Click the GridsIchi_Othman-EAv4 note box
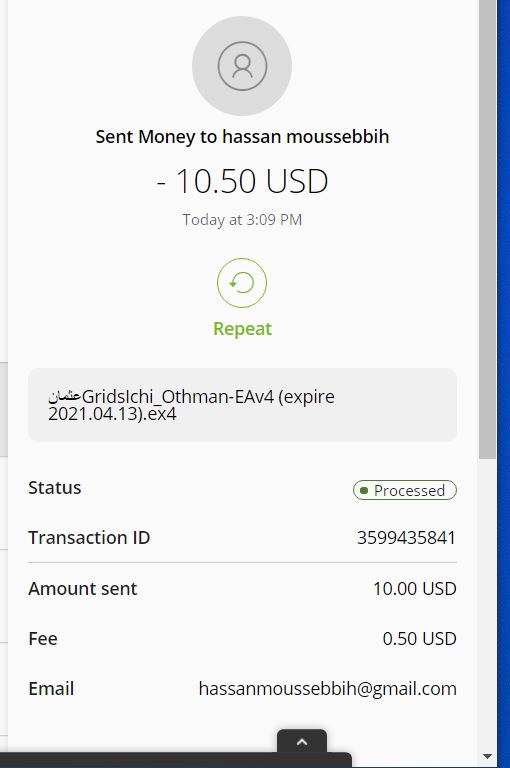Image resolution: width=510 pixels, height=768 pixels. point(243,405)
